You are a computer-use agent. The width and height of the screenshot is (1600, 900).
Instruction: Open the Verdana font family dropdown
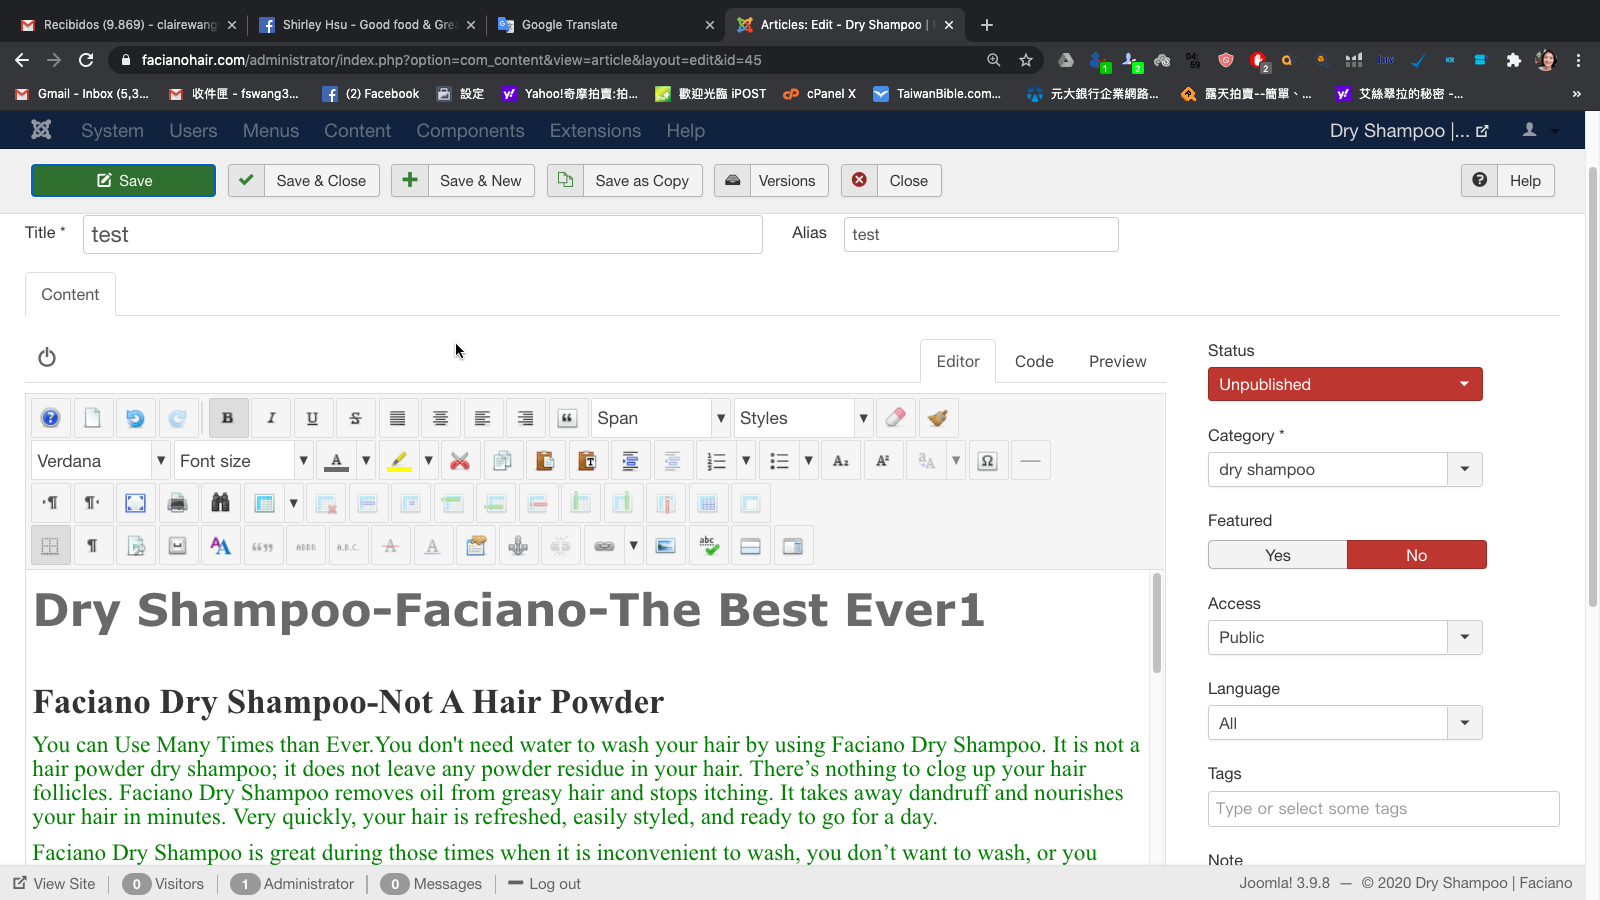100,461
